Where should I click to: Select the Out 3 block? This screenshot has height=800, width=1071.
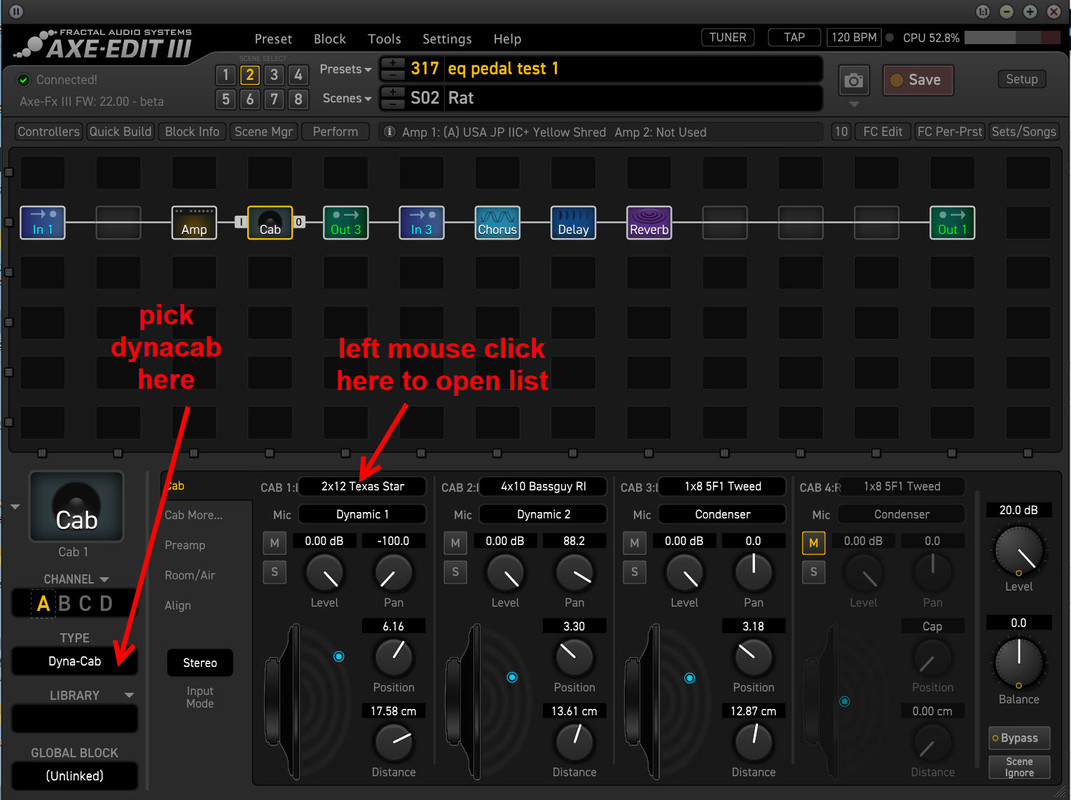tap(346, 223)
